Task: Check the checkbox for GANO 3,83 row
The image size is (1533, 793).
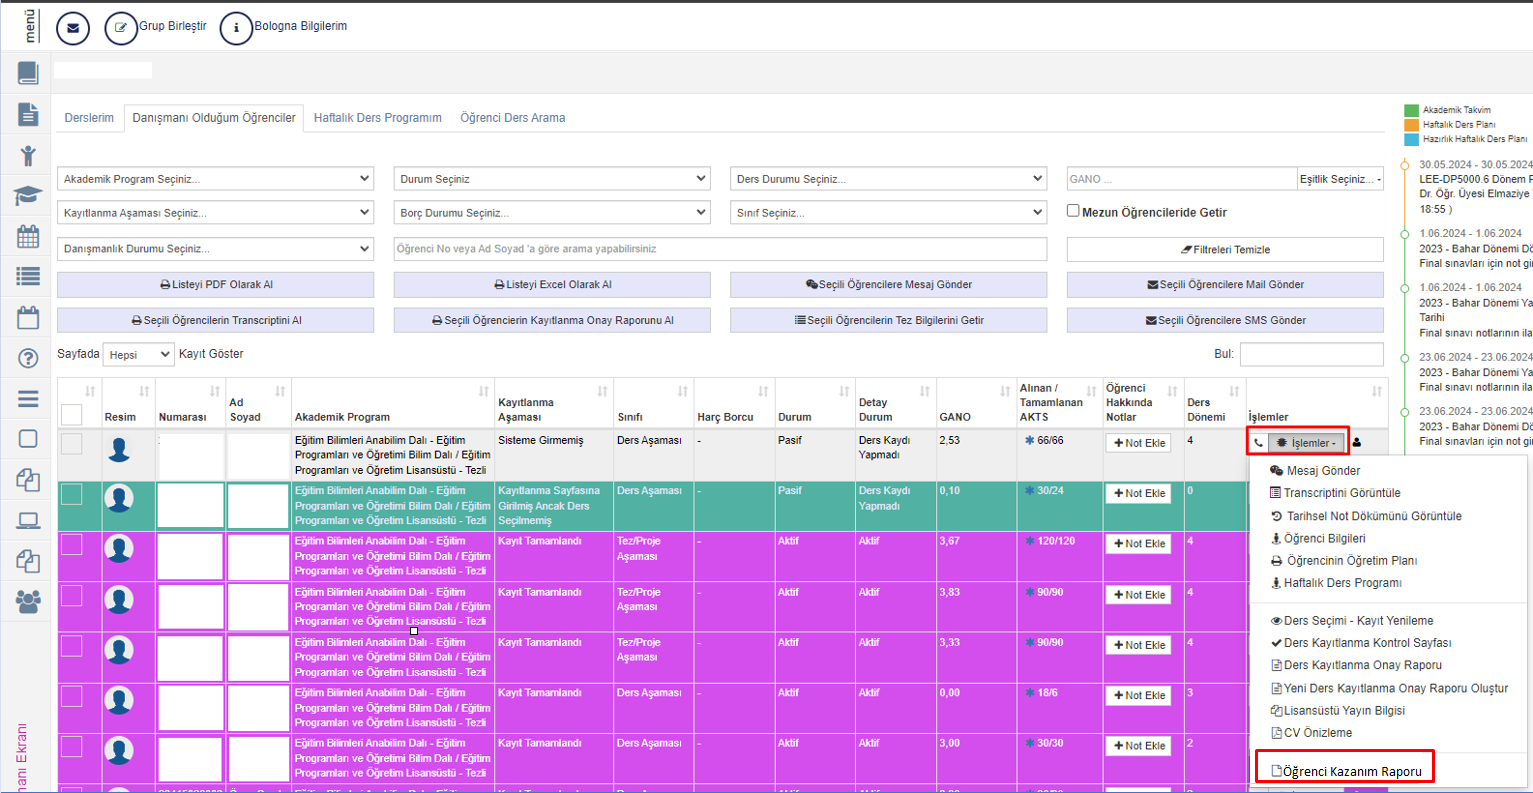Action: [72, 595]
